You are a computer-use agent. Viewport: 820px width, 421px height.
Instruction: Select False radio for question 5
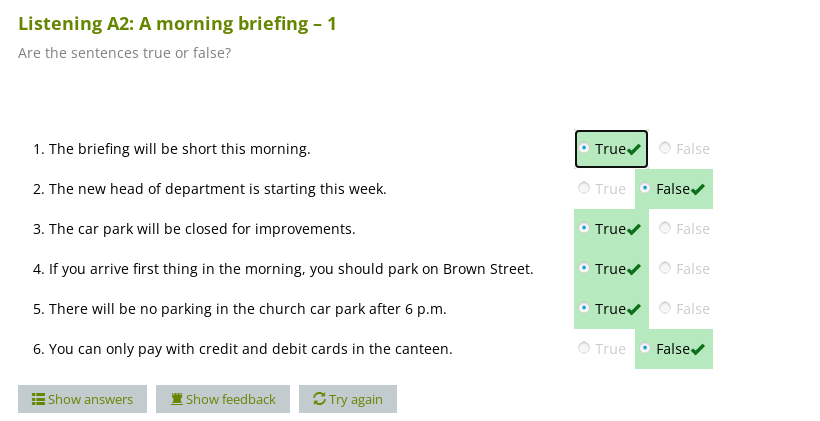tap(665, 308)
